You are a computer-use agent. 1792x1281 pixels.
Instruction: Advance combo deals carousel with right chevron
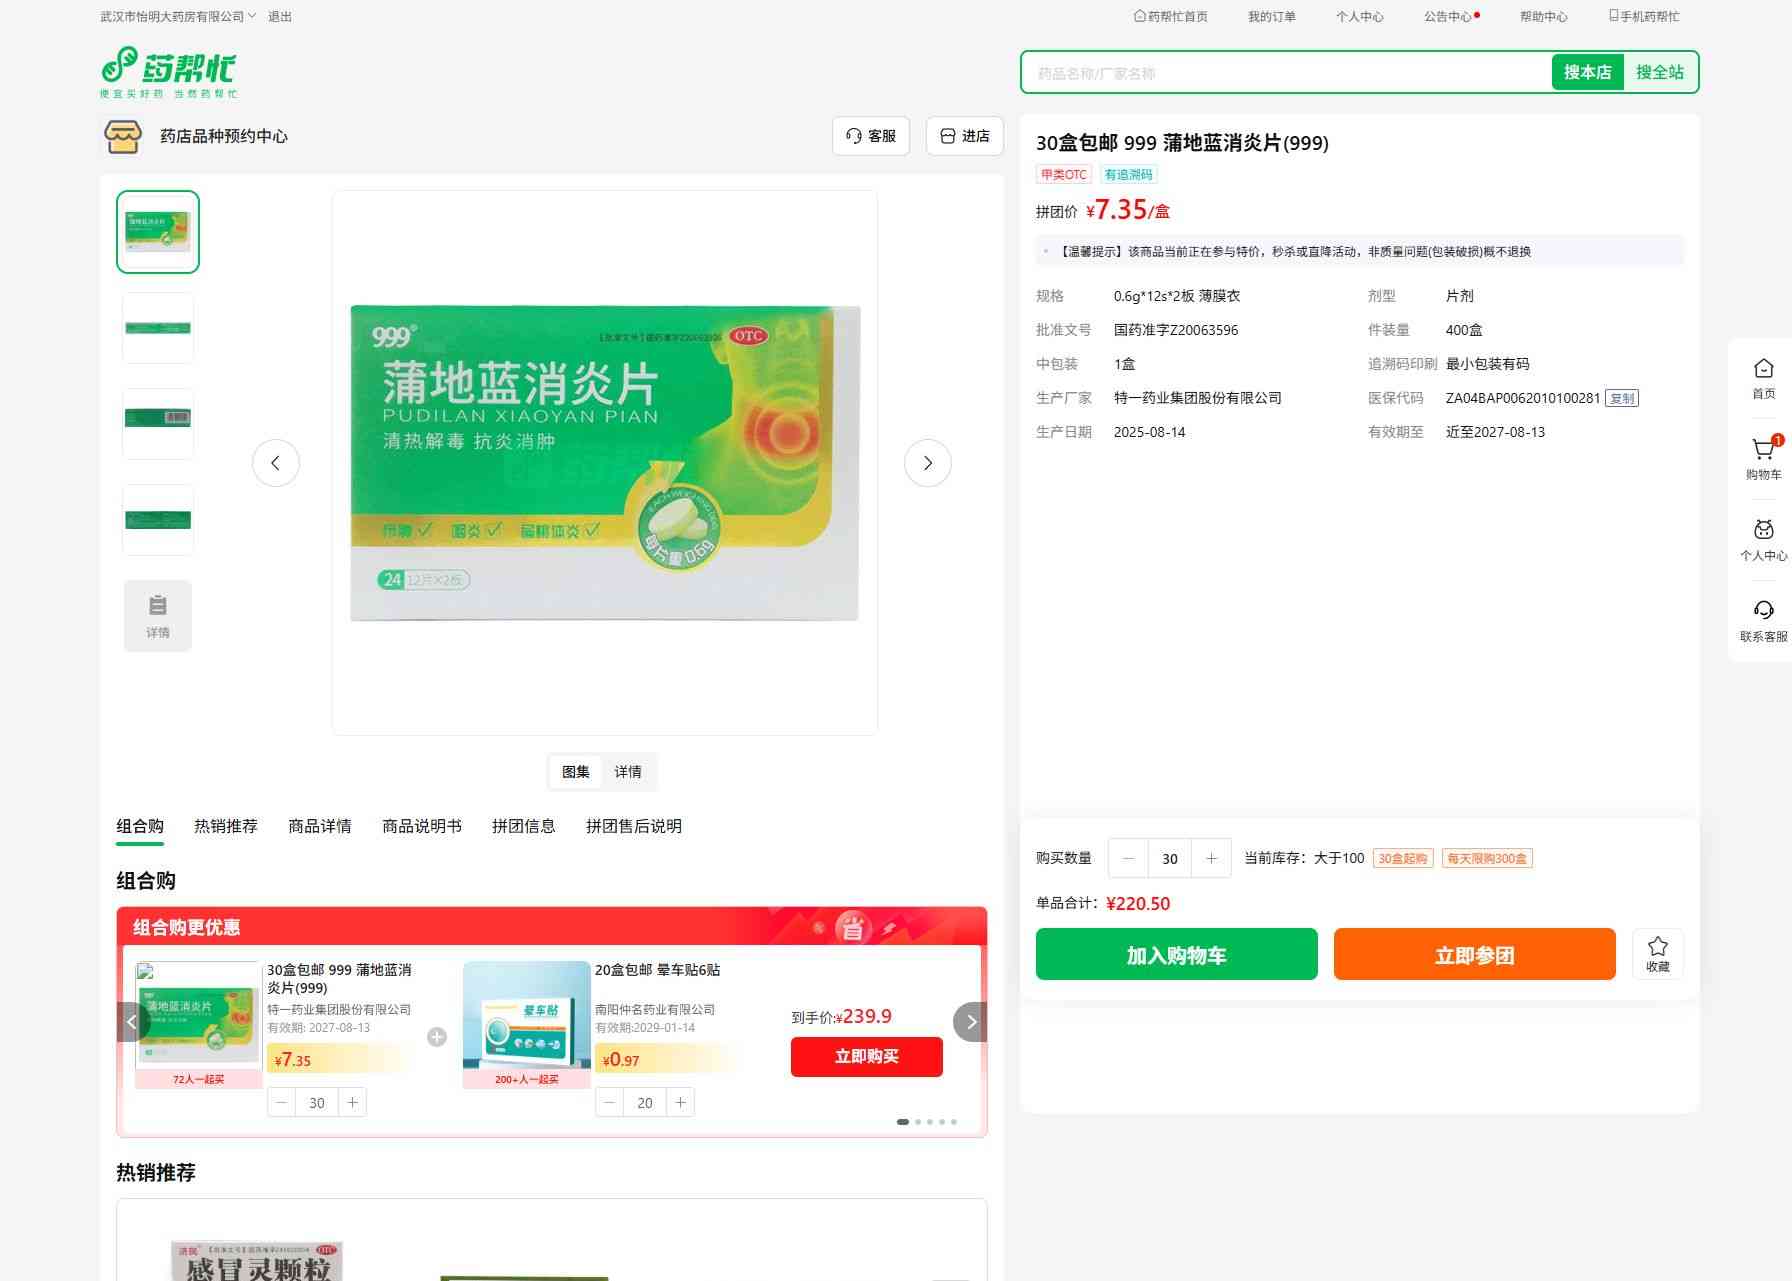(970, 1022)
